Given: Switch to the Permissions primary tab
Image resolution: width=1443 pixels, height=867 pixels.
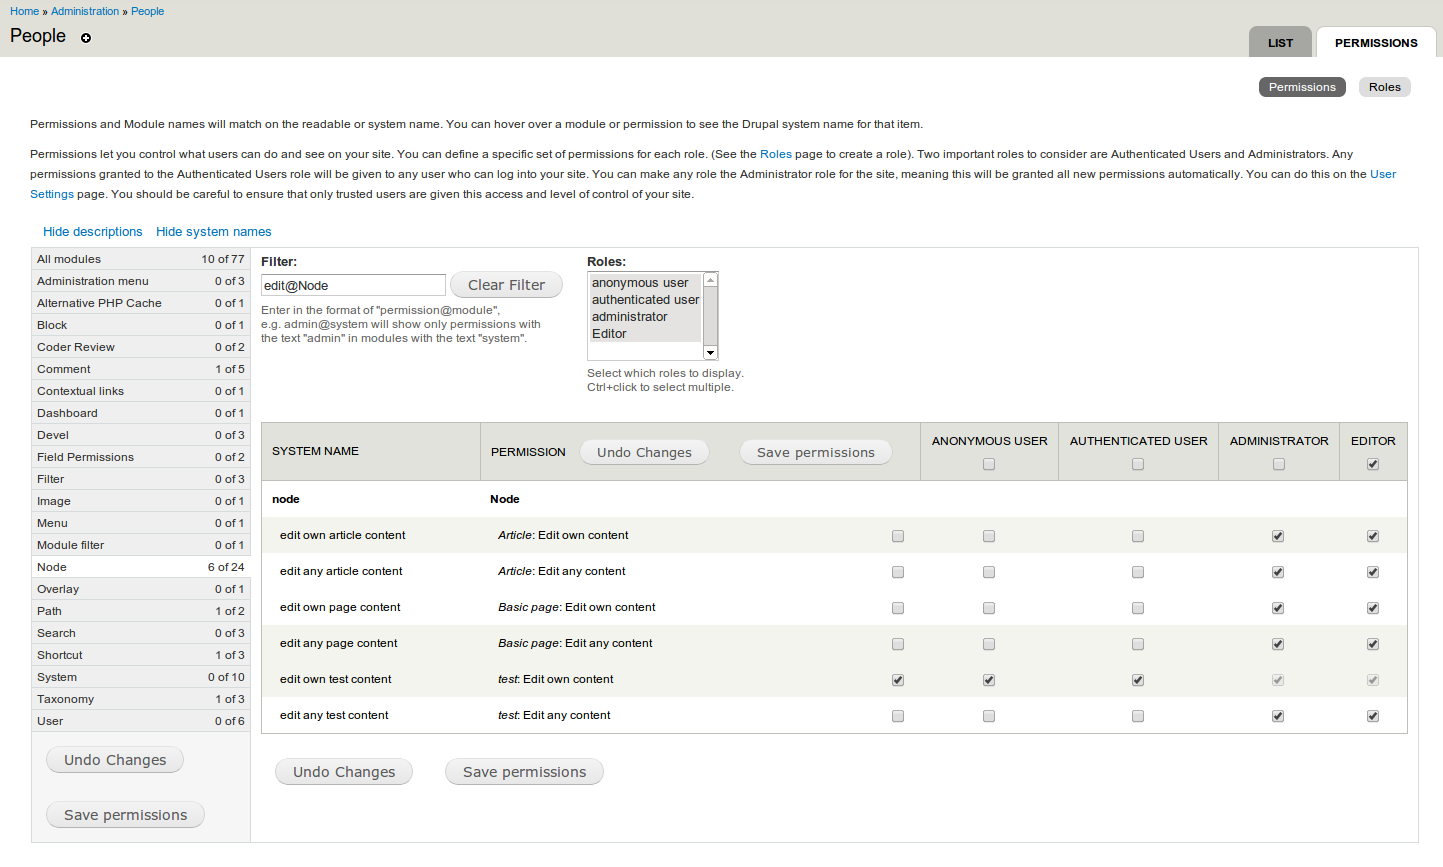Looking at the screenshot, I should click(x=1376, y=42).
